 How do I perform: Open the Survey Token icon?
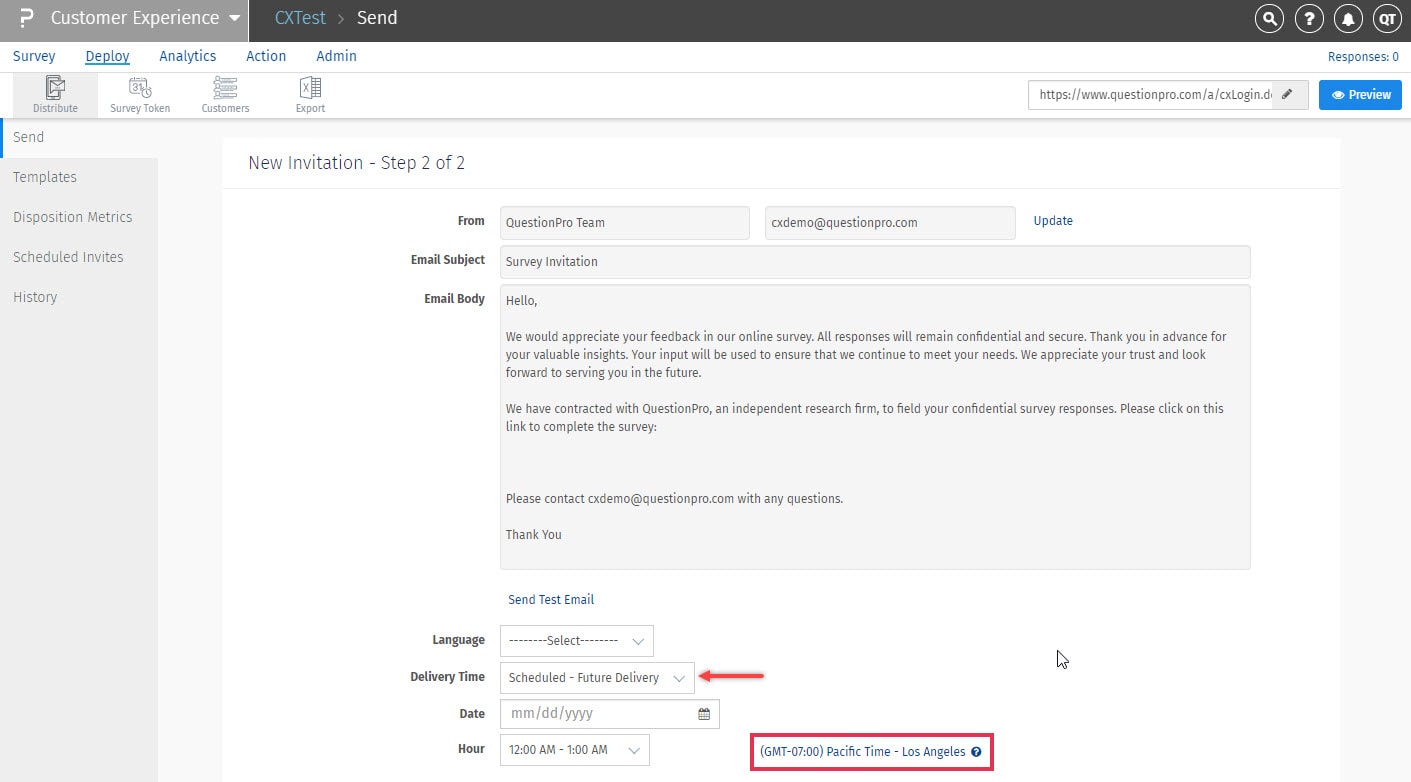tap(140, 95)
